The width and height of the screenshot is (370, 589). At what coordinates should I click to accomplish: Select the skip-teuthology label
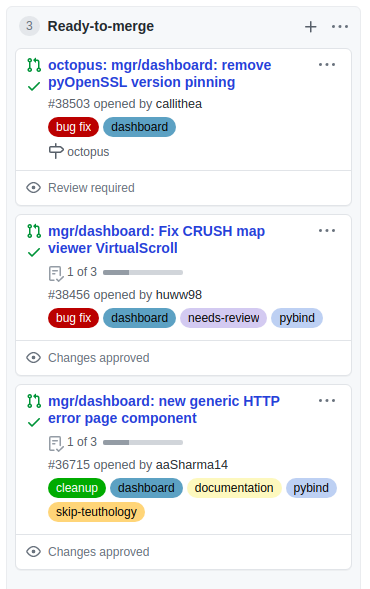96,512
